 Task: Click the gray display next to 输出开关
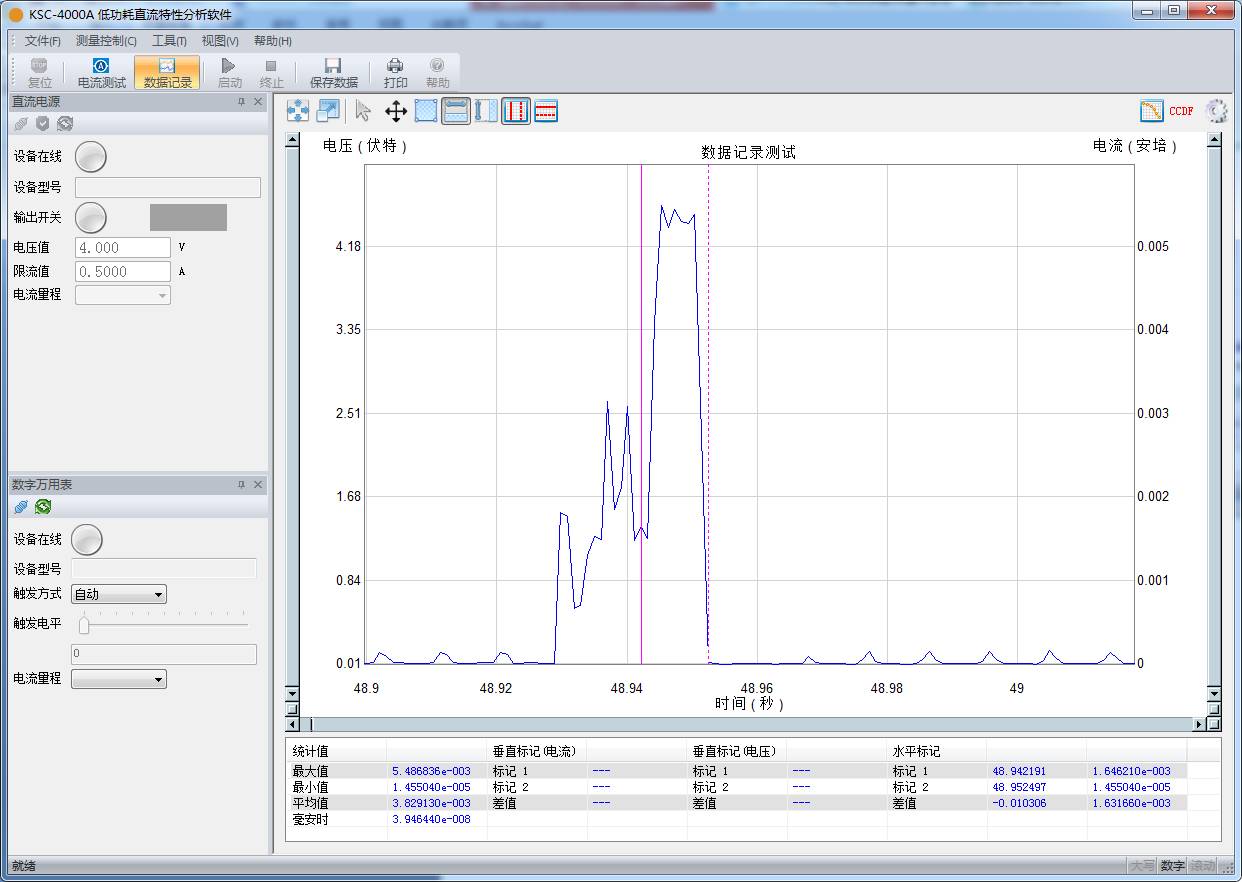(x=188, y=217)
